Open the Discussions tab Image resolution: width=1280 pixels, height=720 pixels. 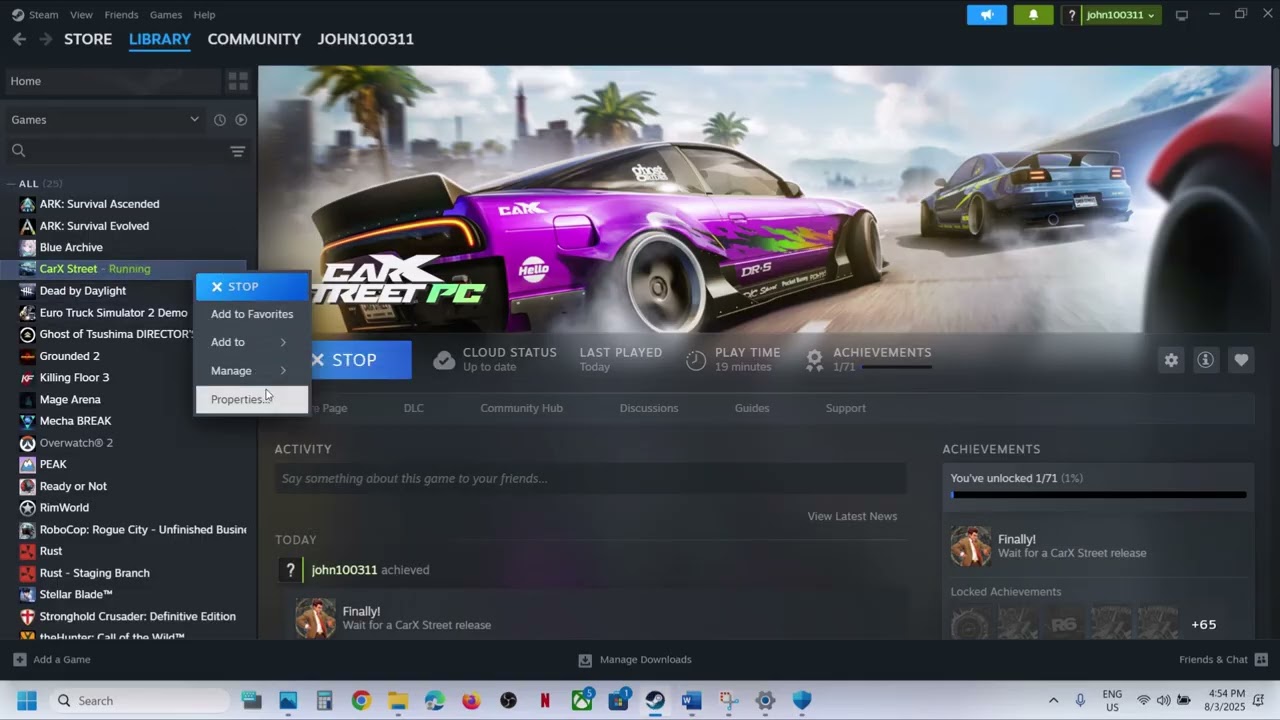[649, 408]
